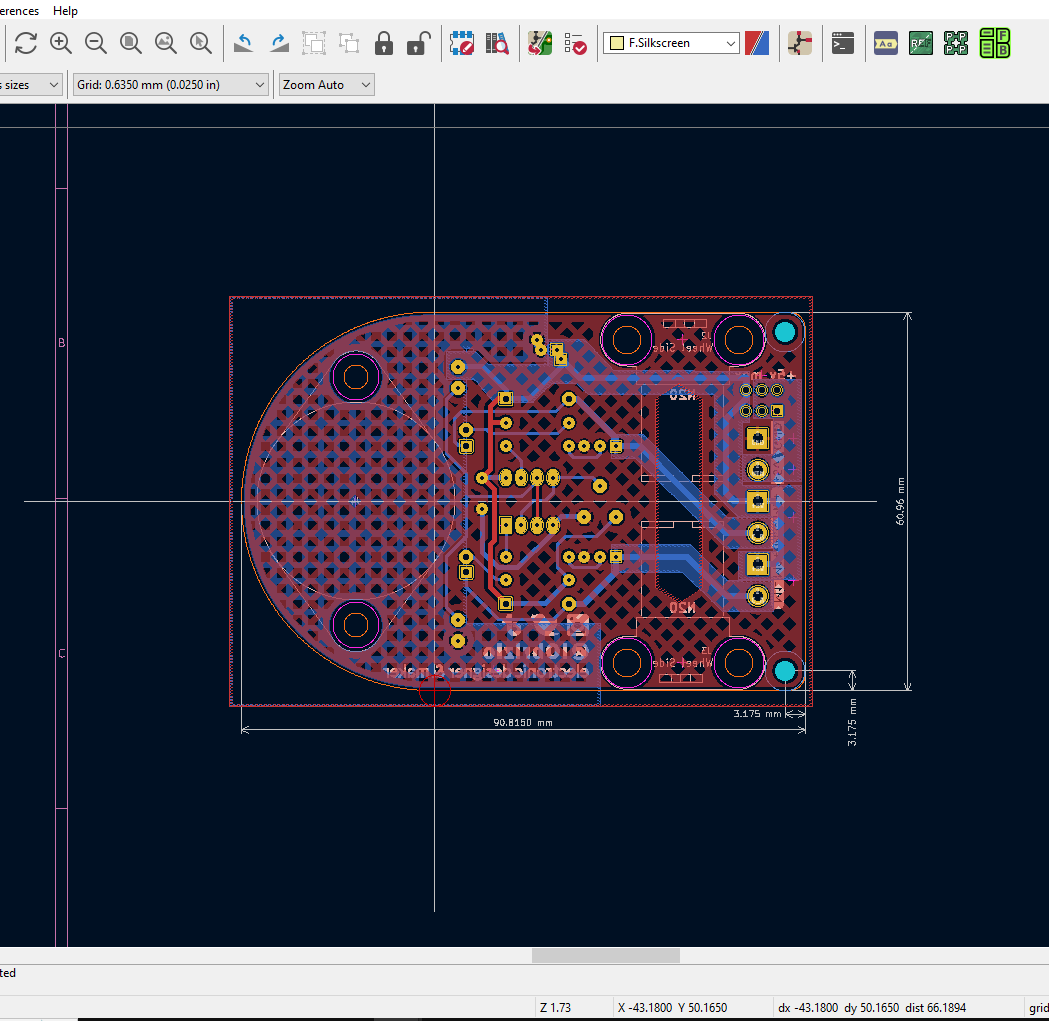Open the Footprint Editor
The width and height of the screenshot is (1049, 1021).
coord(462,43)
